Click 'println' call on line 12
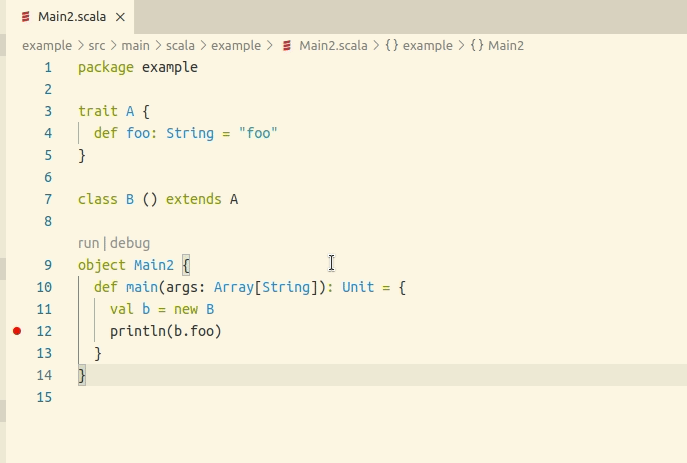Screen dimensions: 687x463 click(138, 331)
